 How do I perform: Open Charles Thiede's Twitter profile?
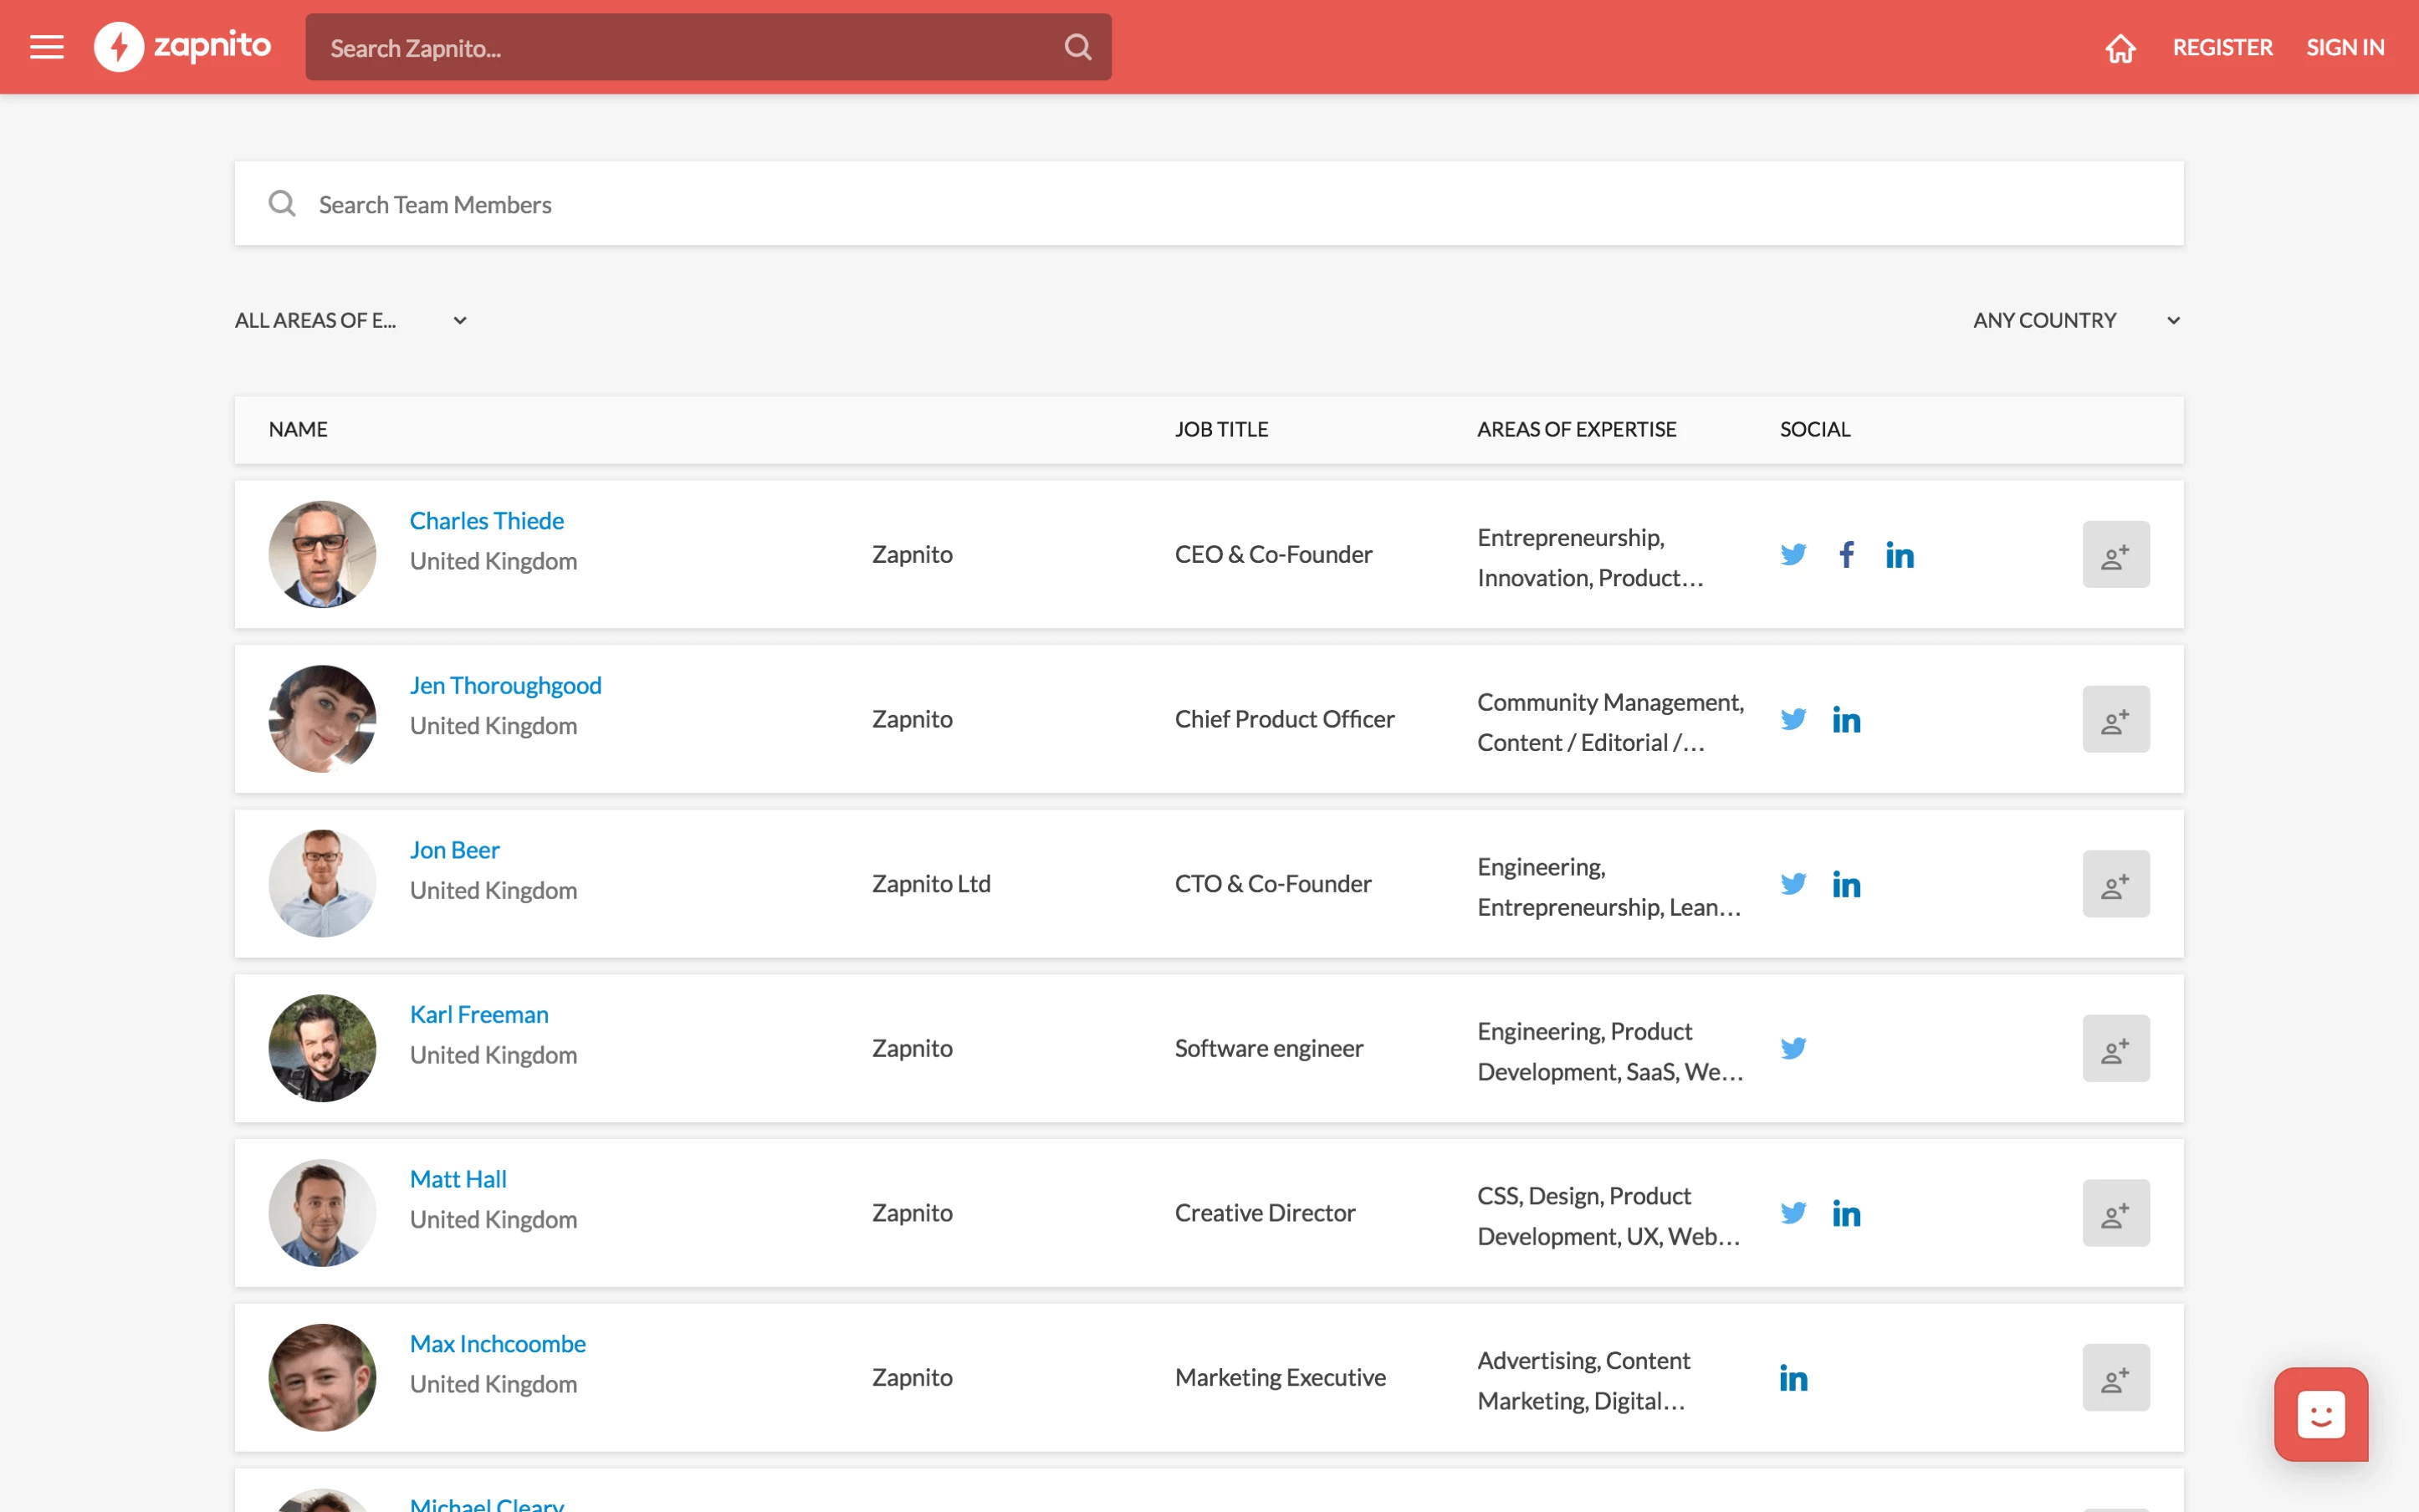1793,554
